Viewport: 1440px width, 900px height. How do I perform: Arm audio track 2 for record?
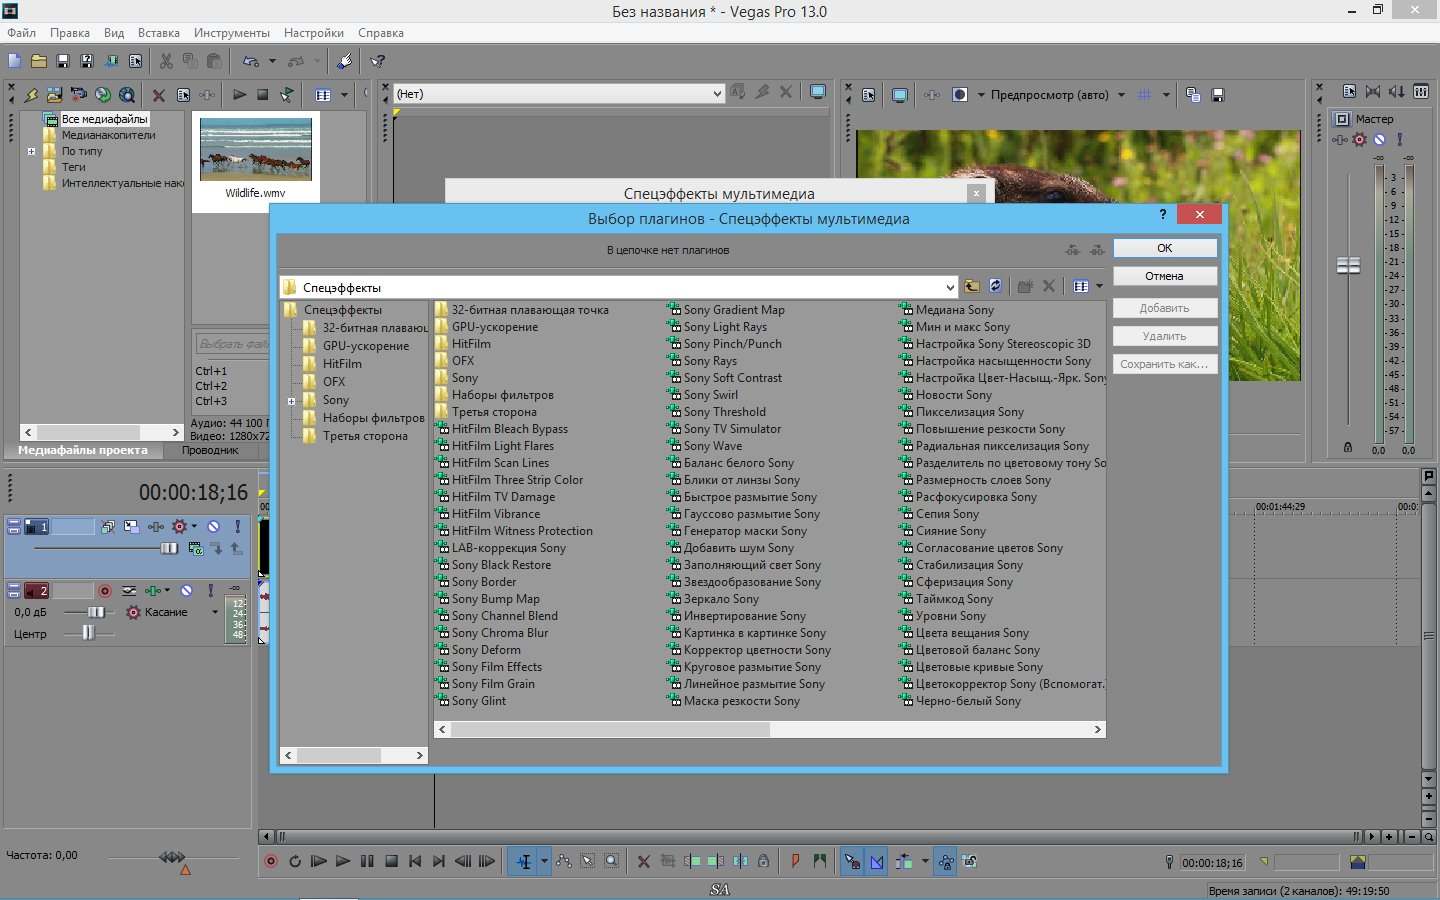coord(105,591)
